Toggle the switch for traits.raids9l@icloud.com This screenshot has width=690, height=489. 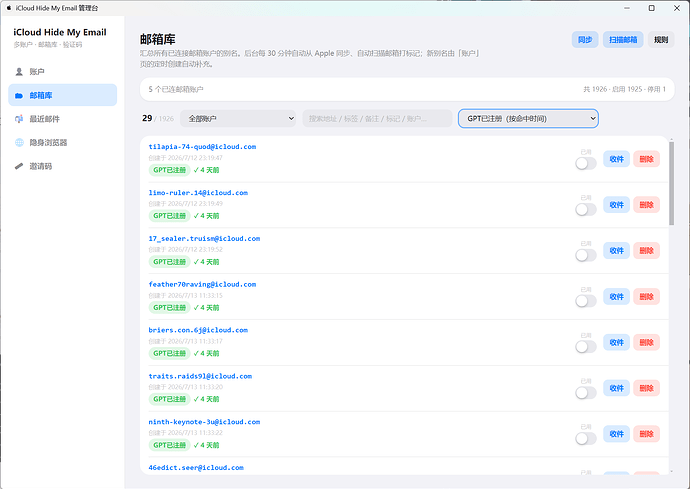coord(586,393)
